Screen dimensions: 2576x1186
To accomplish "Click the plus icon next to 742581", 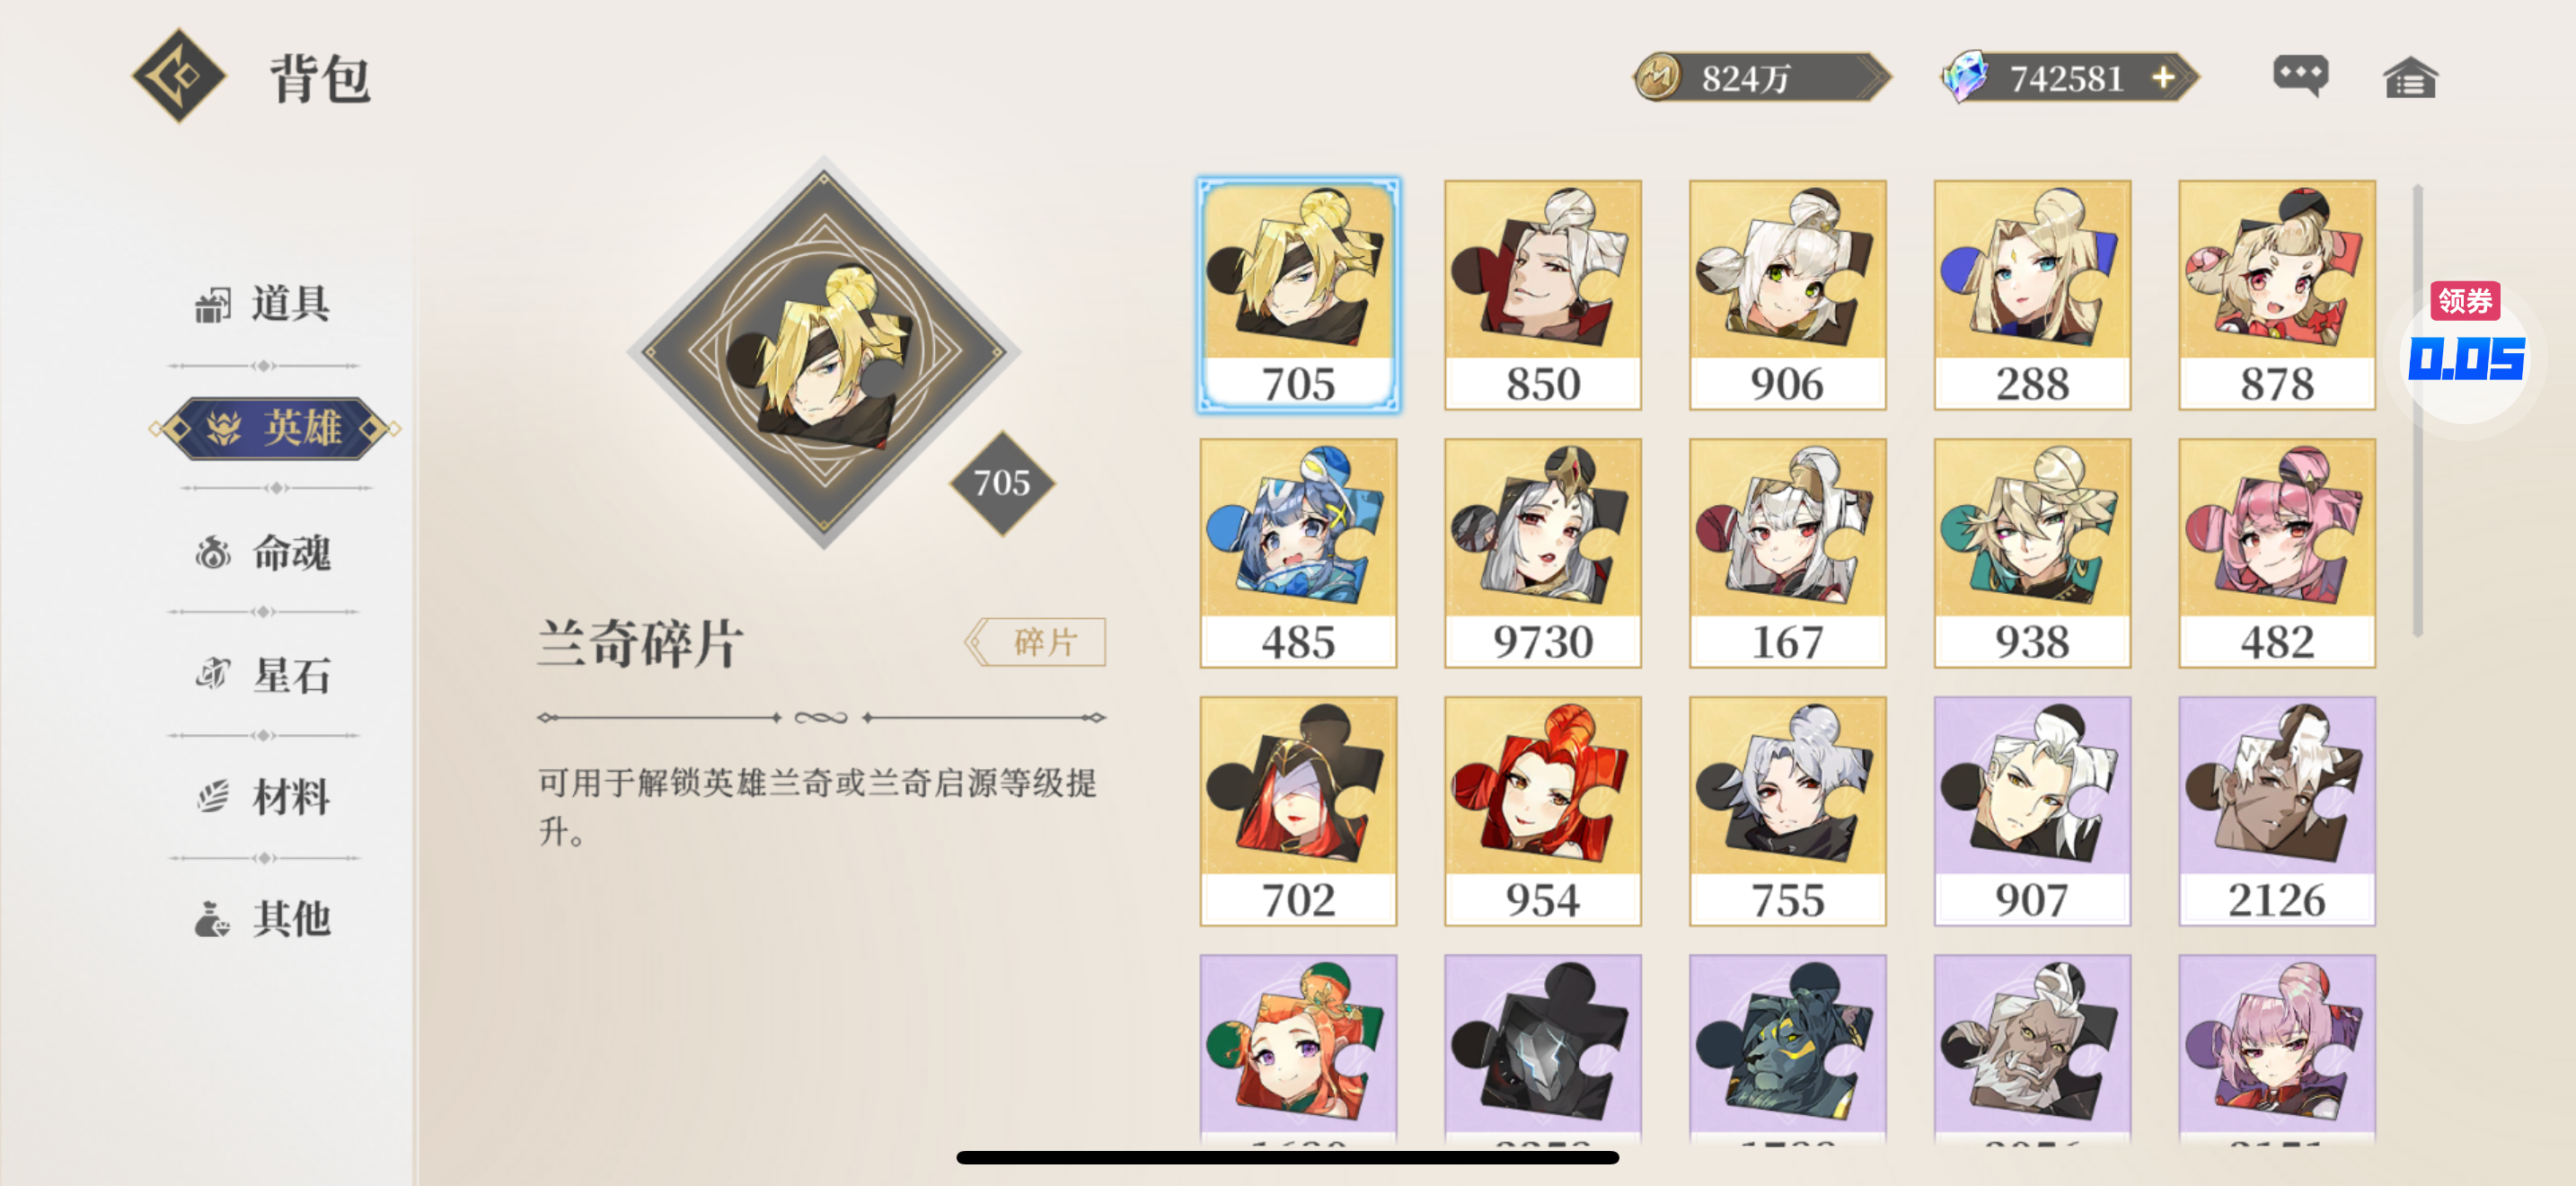I will tap(2163, 77).
